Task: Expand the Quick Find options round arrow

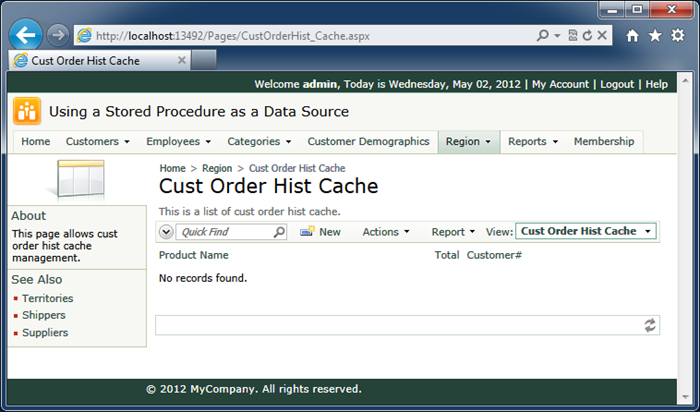Action: [166, 232]
